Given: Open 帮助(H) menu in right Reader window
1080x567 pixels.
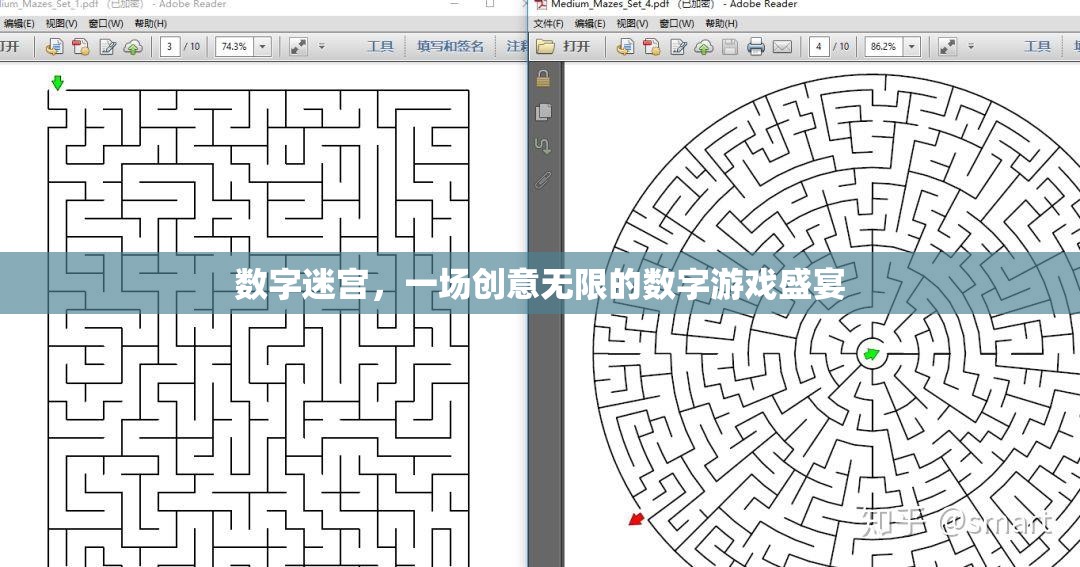Looking at the screenshot, I should click(x=721, y=23).
